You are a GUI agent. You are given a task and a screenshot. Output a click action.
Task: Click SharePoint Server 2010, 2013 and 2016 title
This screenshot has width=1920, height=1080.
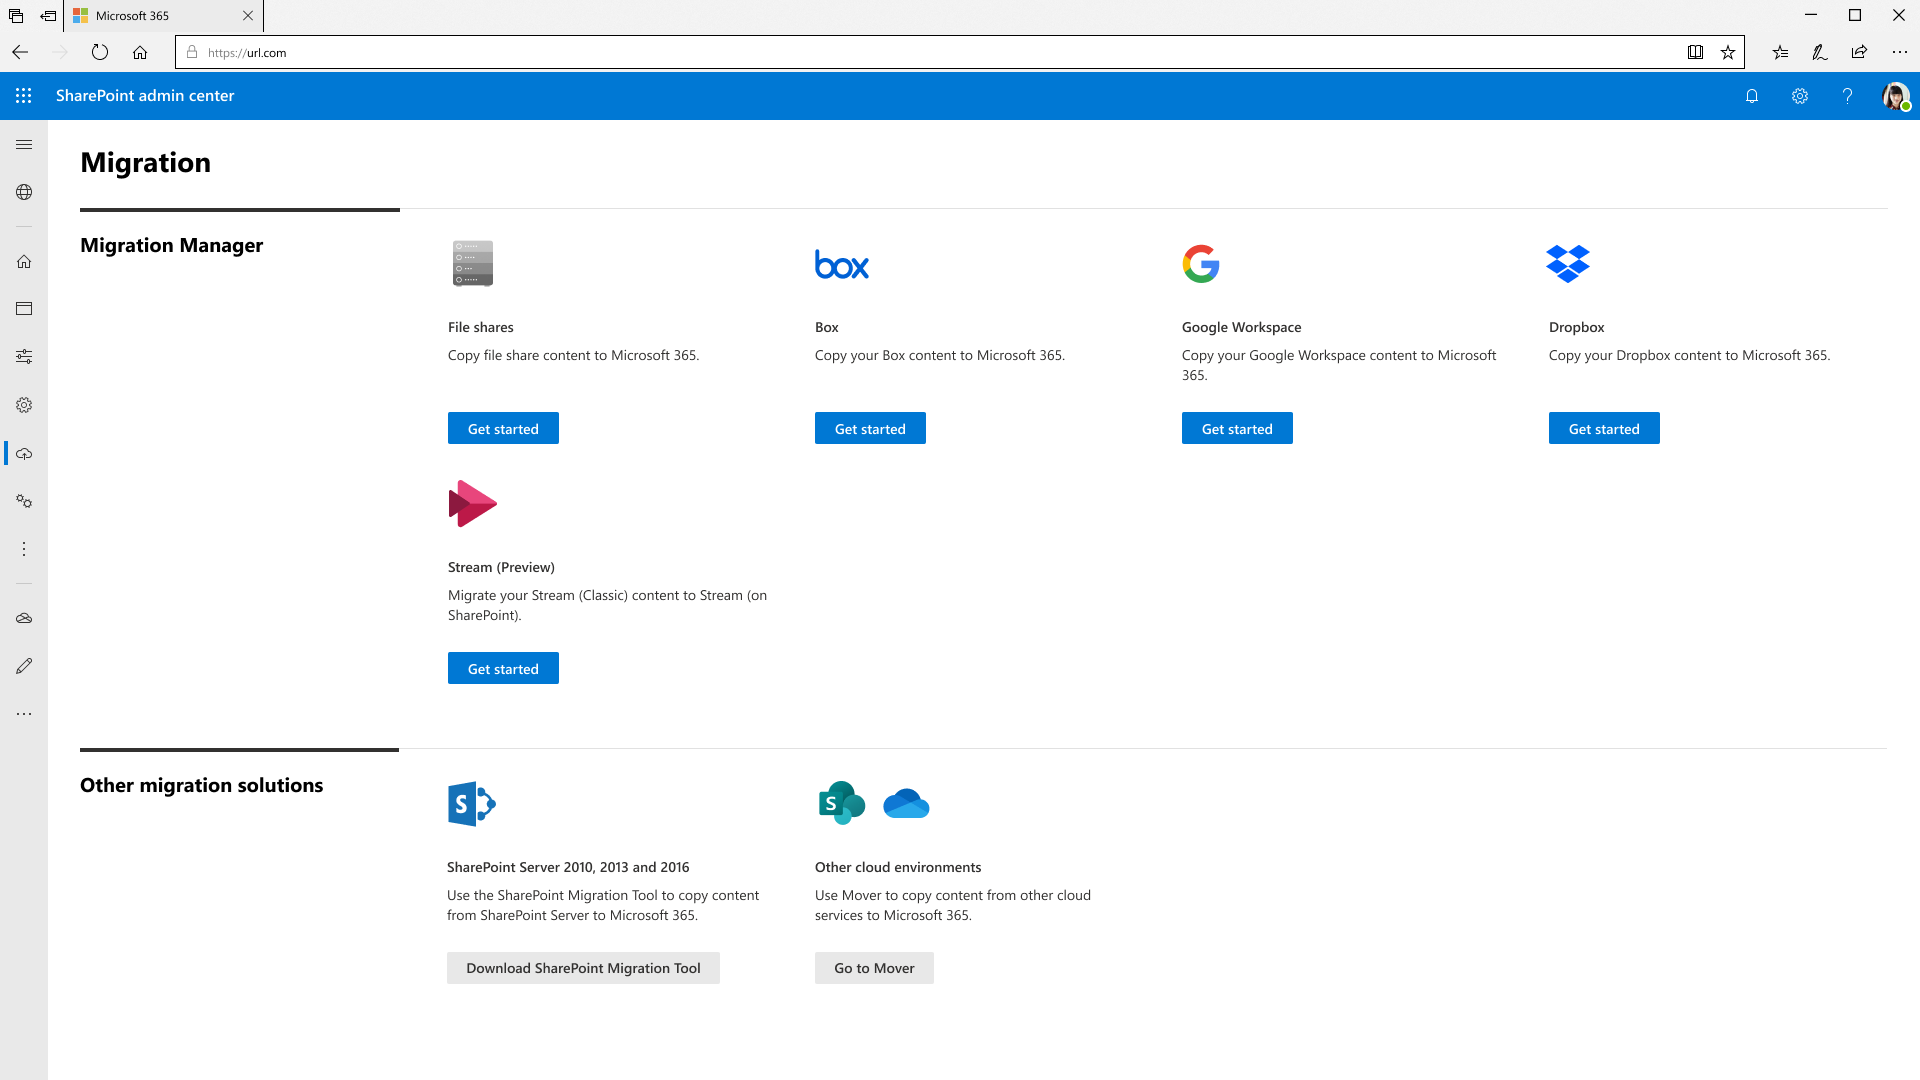pyautogui.click(x=568, y=867)
